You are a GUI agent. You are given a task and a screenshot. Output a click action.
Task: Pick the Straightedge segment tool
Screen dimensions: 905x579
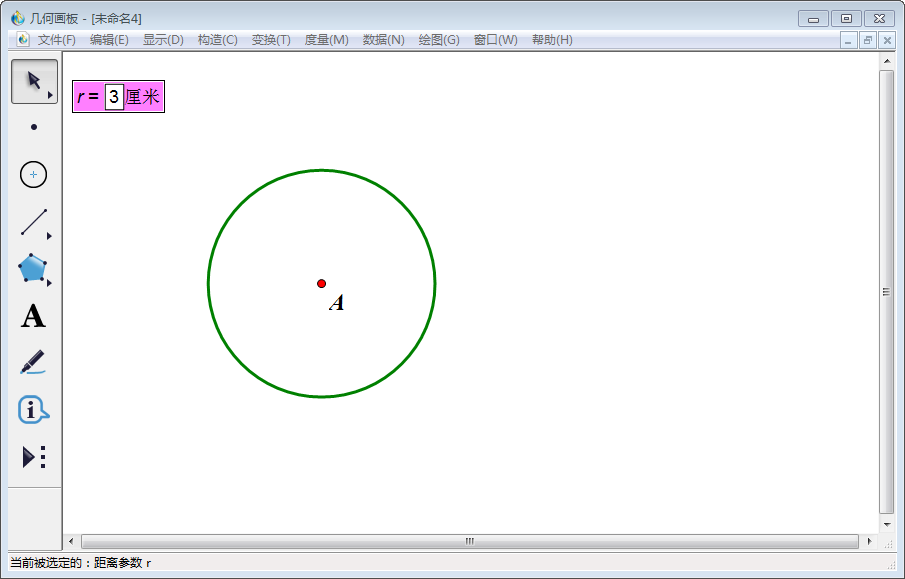click(x=33, y=222)
